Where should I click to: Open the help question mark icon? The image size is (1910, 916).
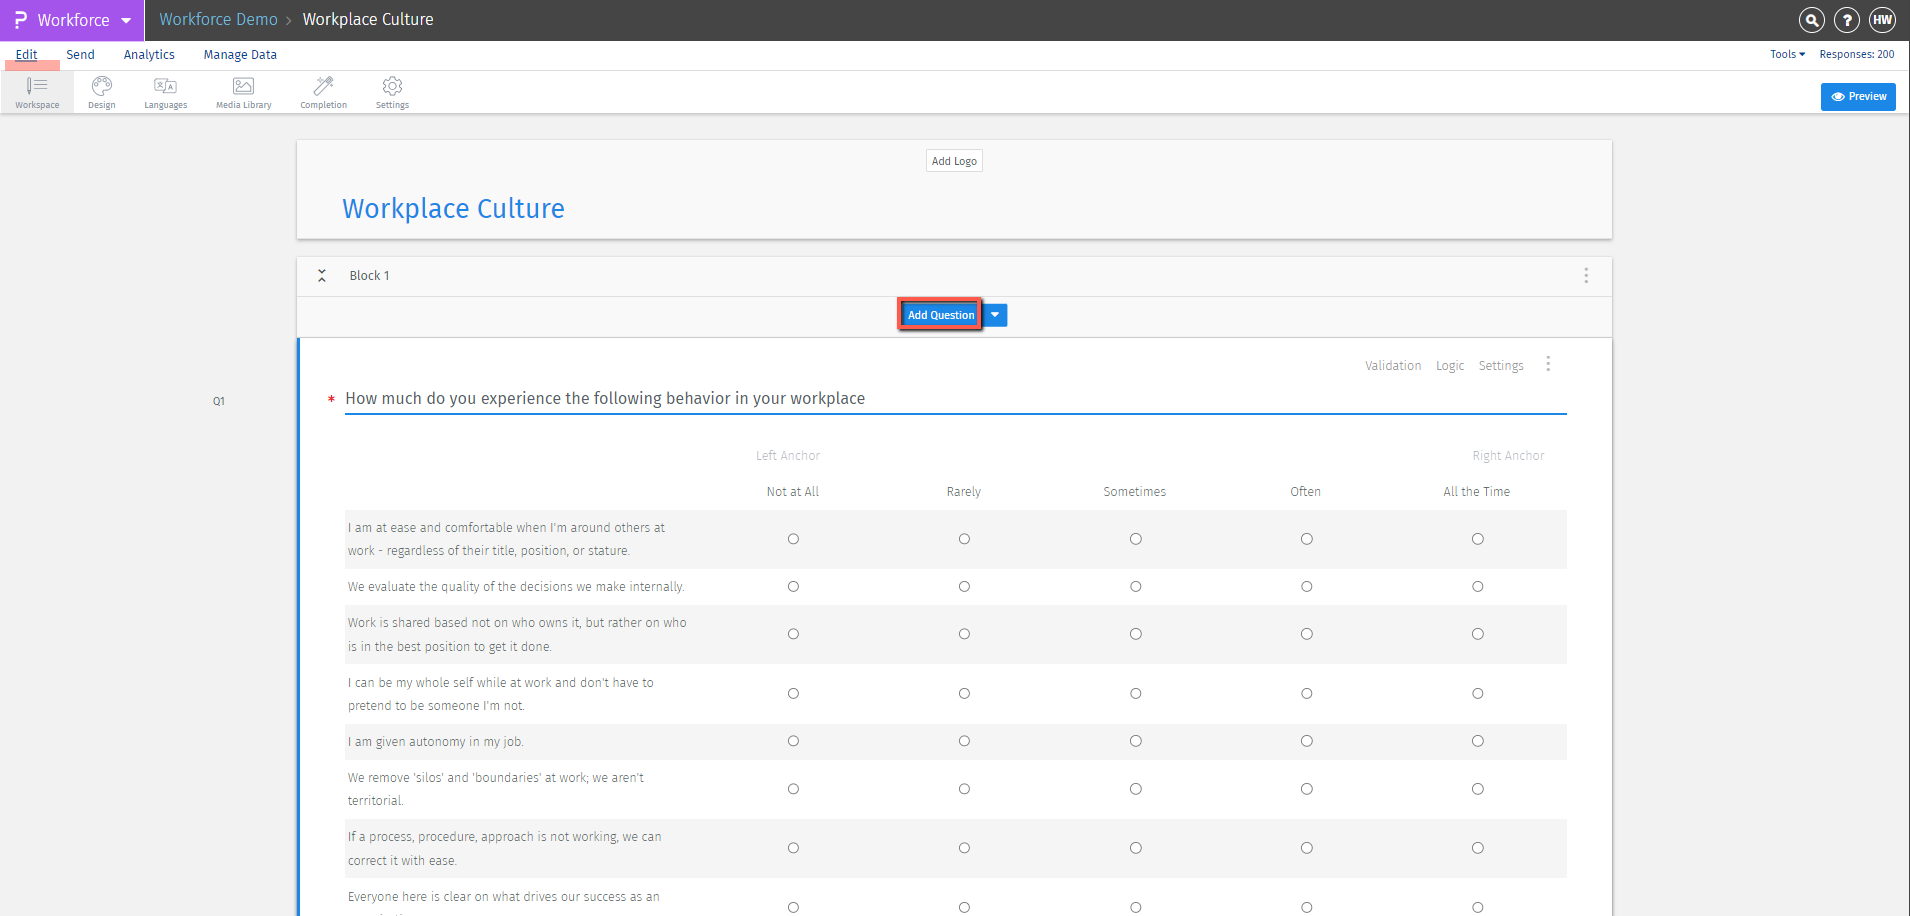click(1847, 20)
